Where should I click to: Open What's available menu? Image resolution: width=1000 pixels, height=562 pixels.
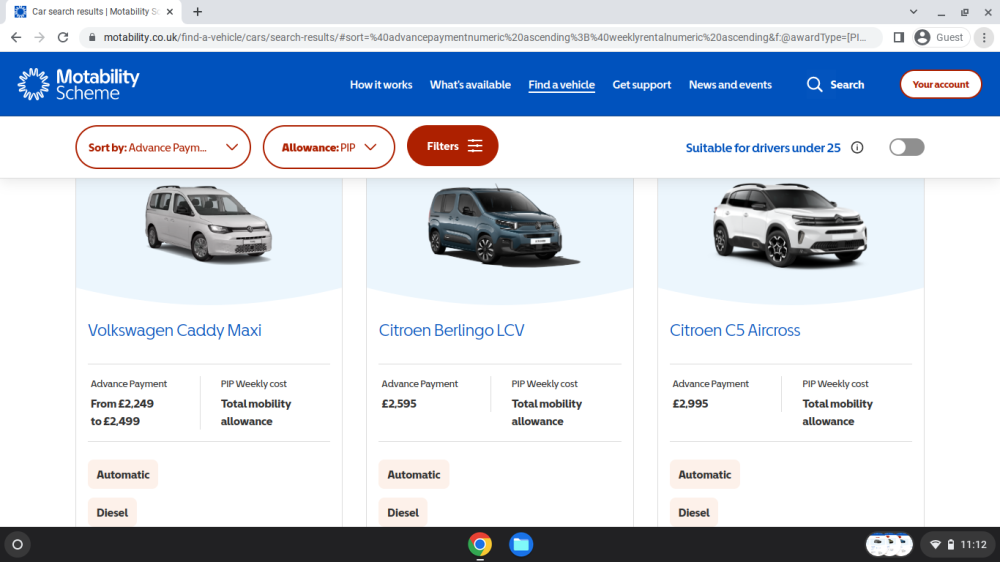click(x=470, y=84)
